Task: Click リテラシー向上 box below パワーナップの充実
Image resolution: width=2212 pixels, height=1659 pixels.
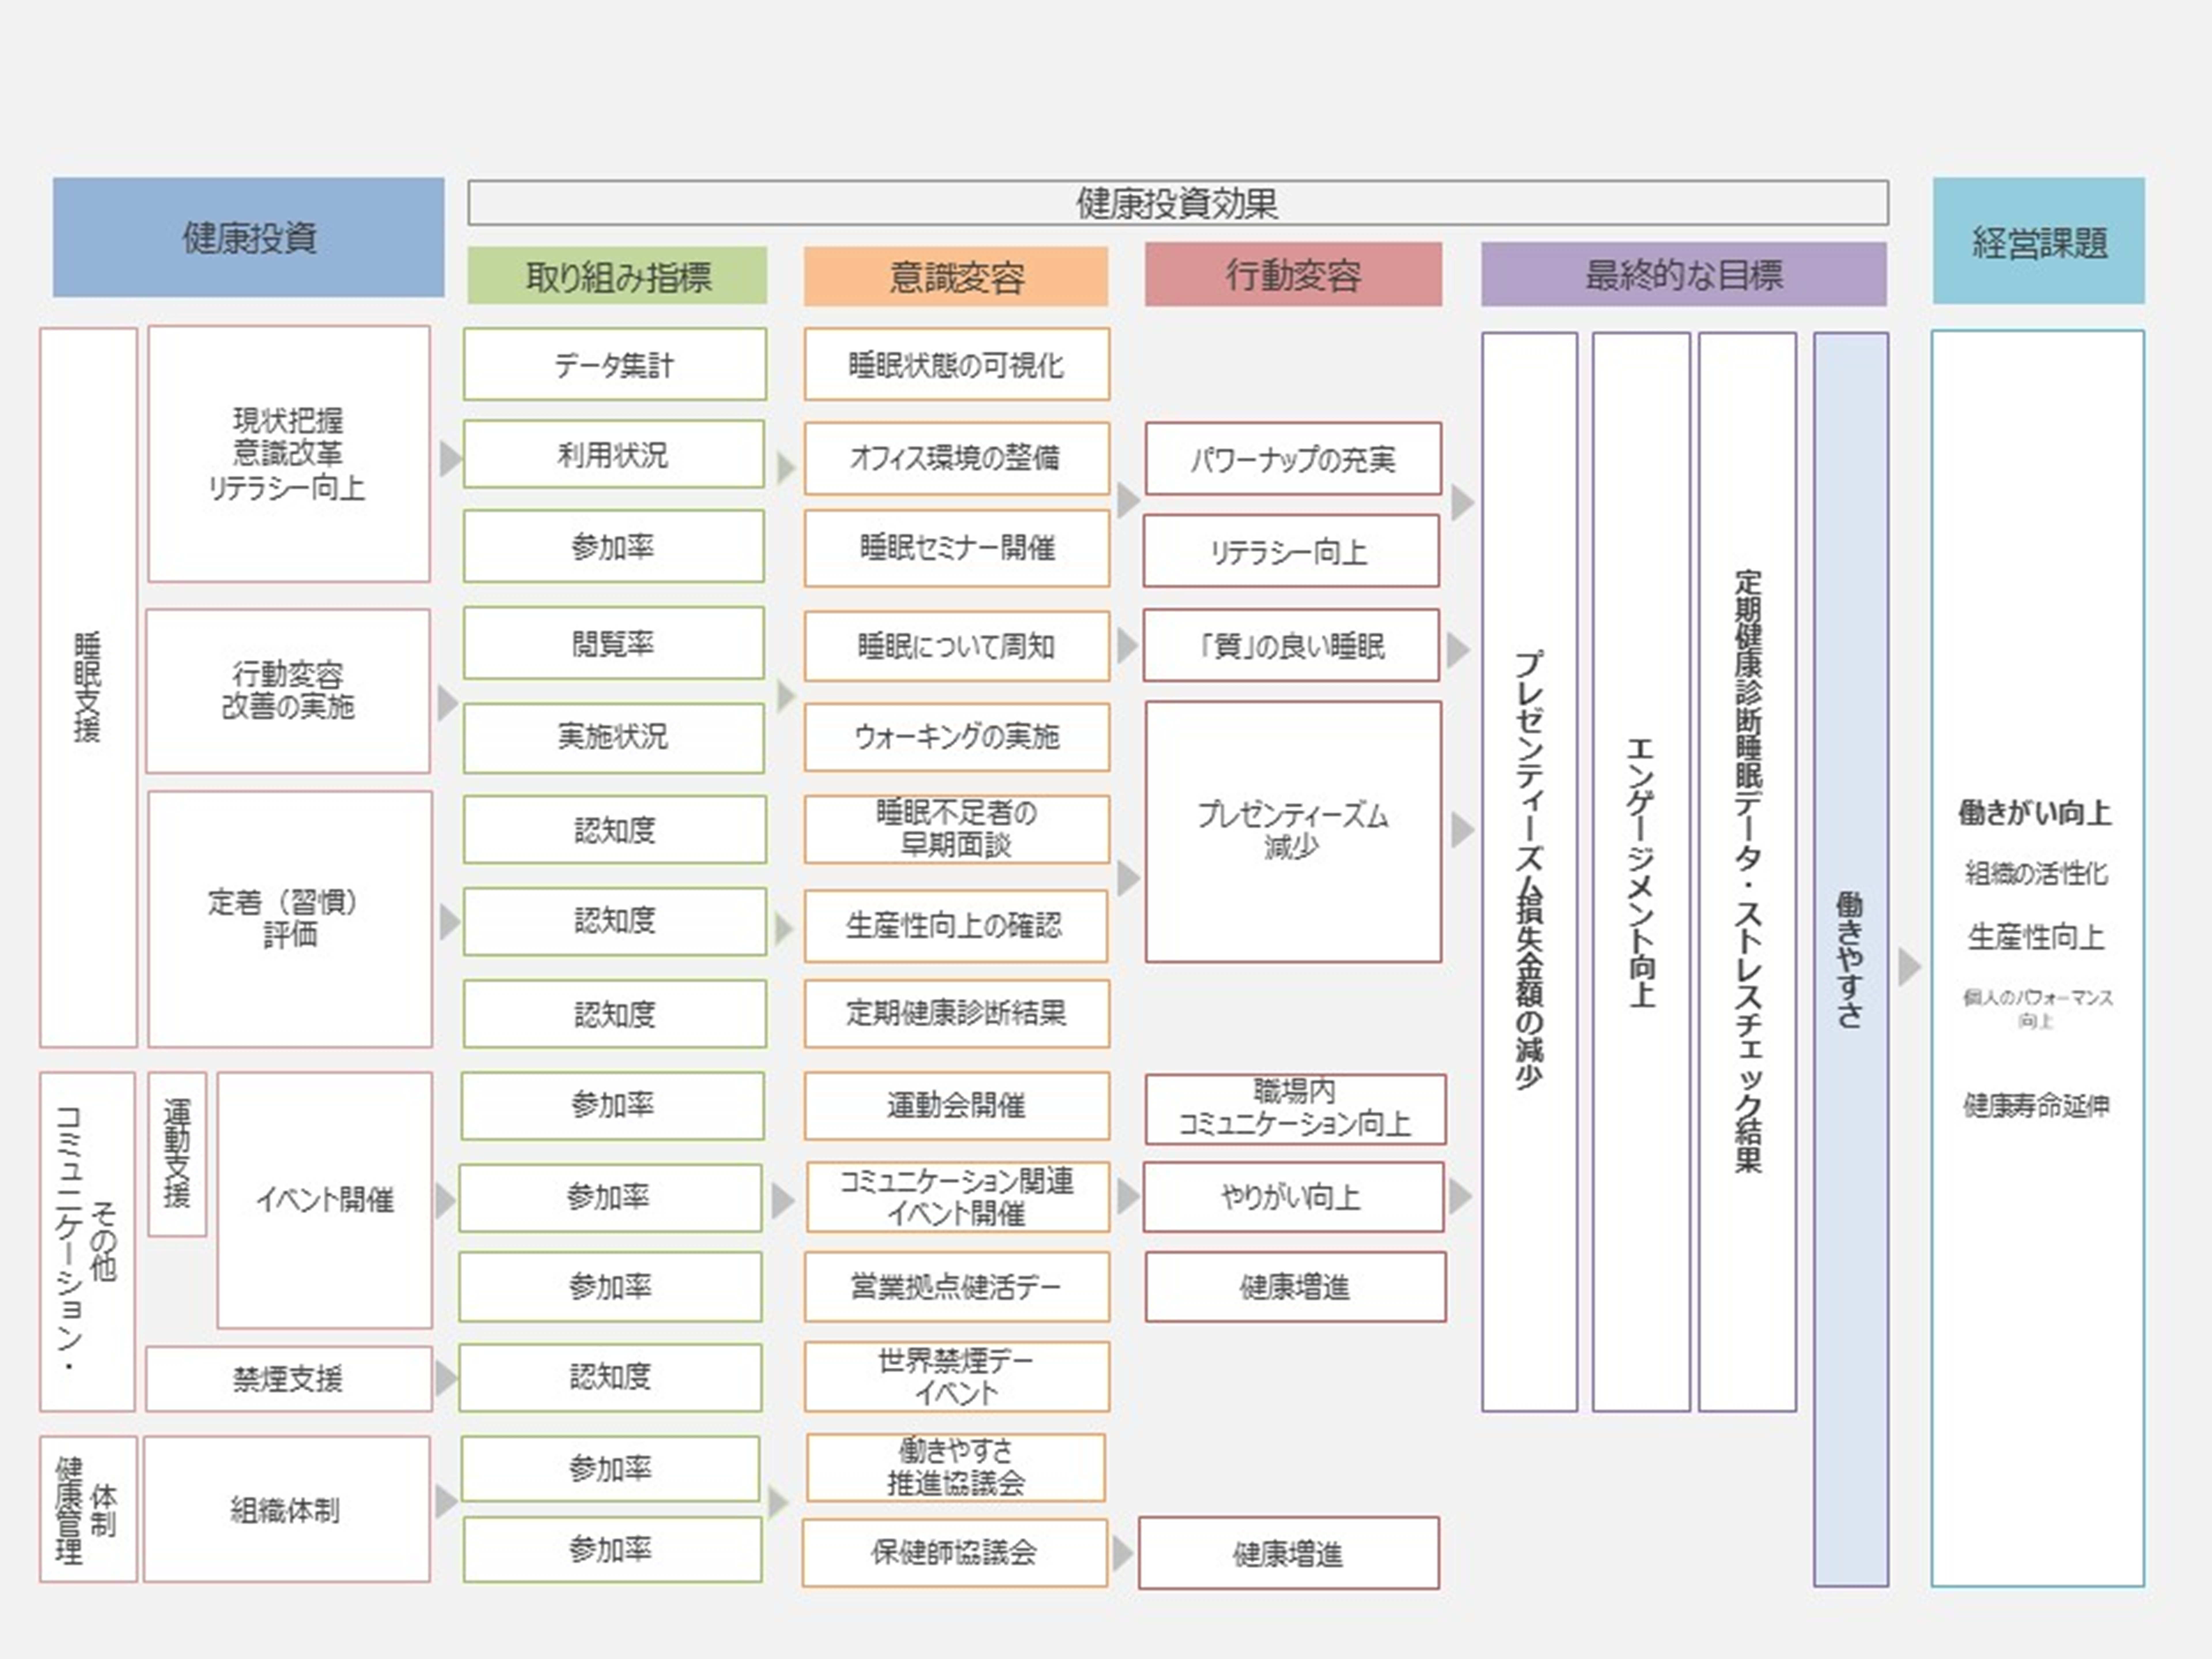Action: click(x=1291, y=551)
